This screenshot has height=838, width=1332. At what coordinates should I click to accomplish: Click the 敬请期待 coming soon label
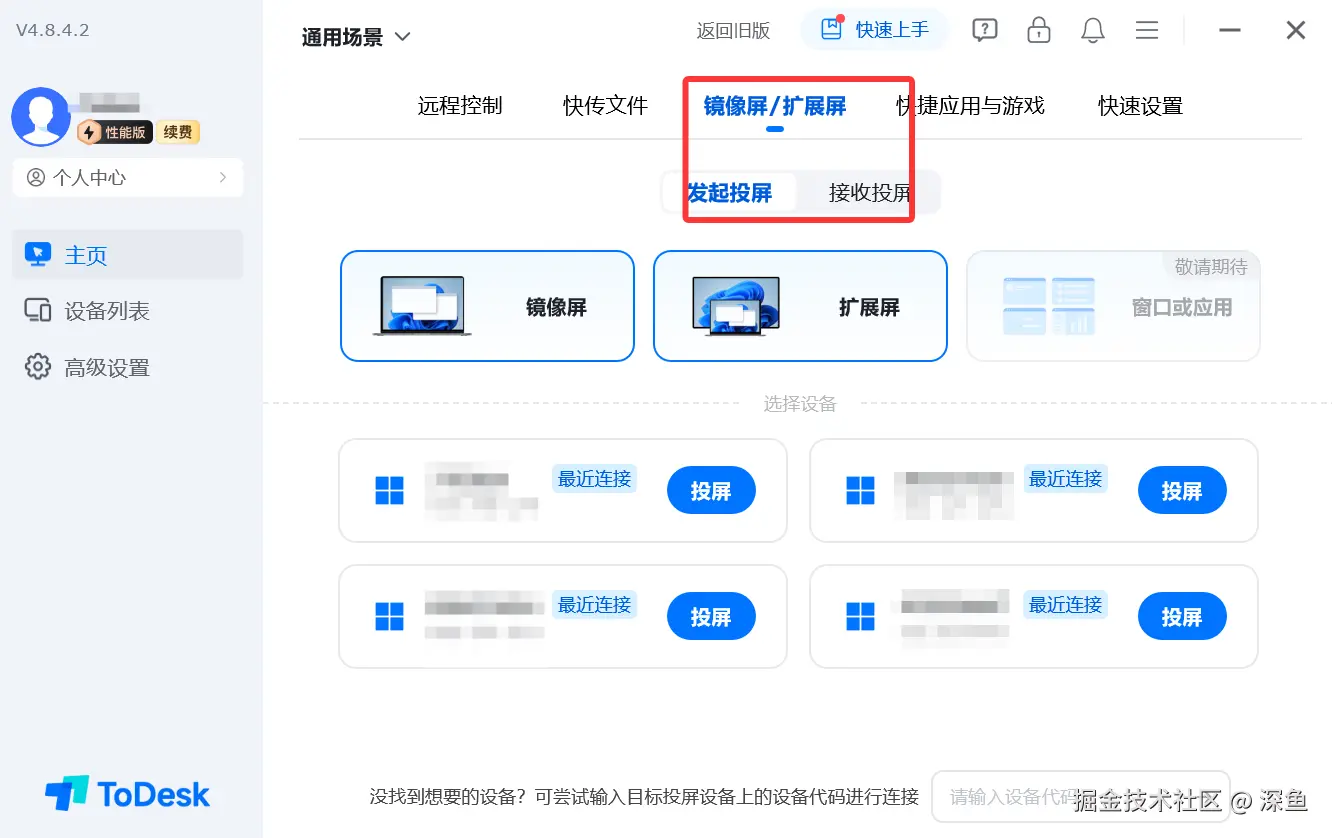pyautogui.click(x=1211, y=267)
